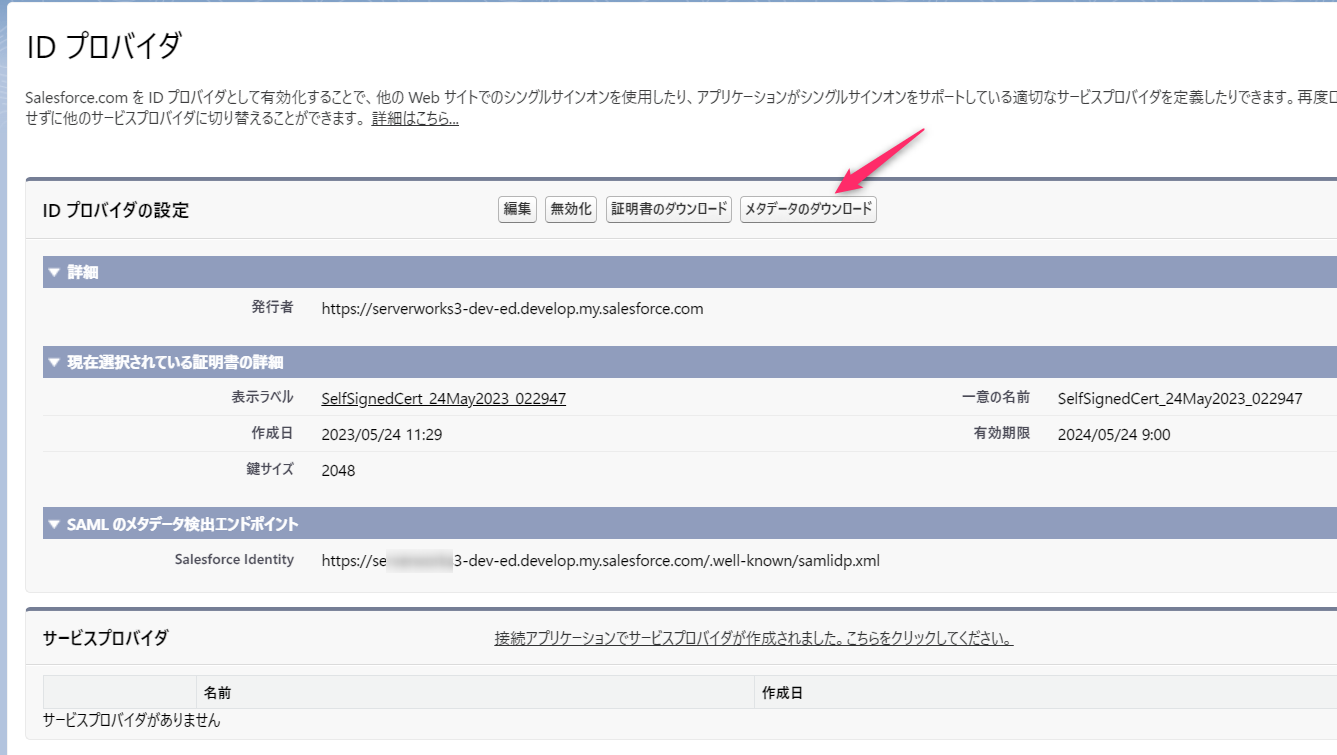
Task: Collapse the SAML のメタデータ検出エンドポイント section
Action: pos(54,524)
